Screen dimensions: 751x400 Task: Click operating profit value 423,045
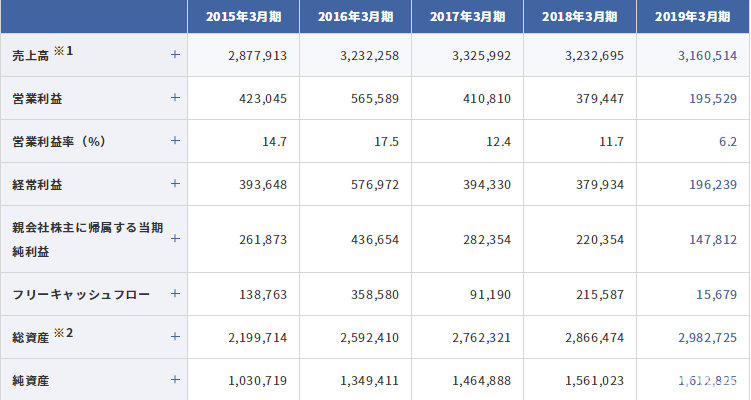263,99
